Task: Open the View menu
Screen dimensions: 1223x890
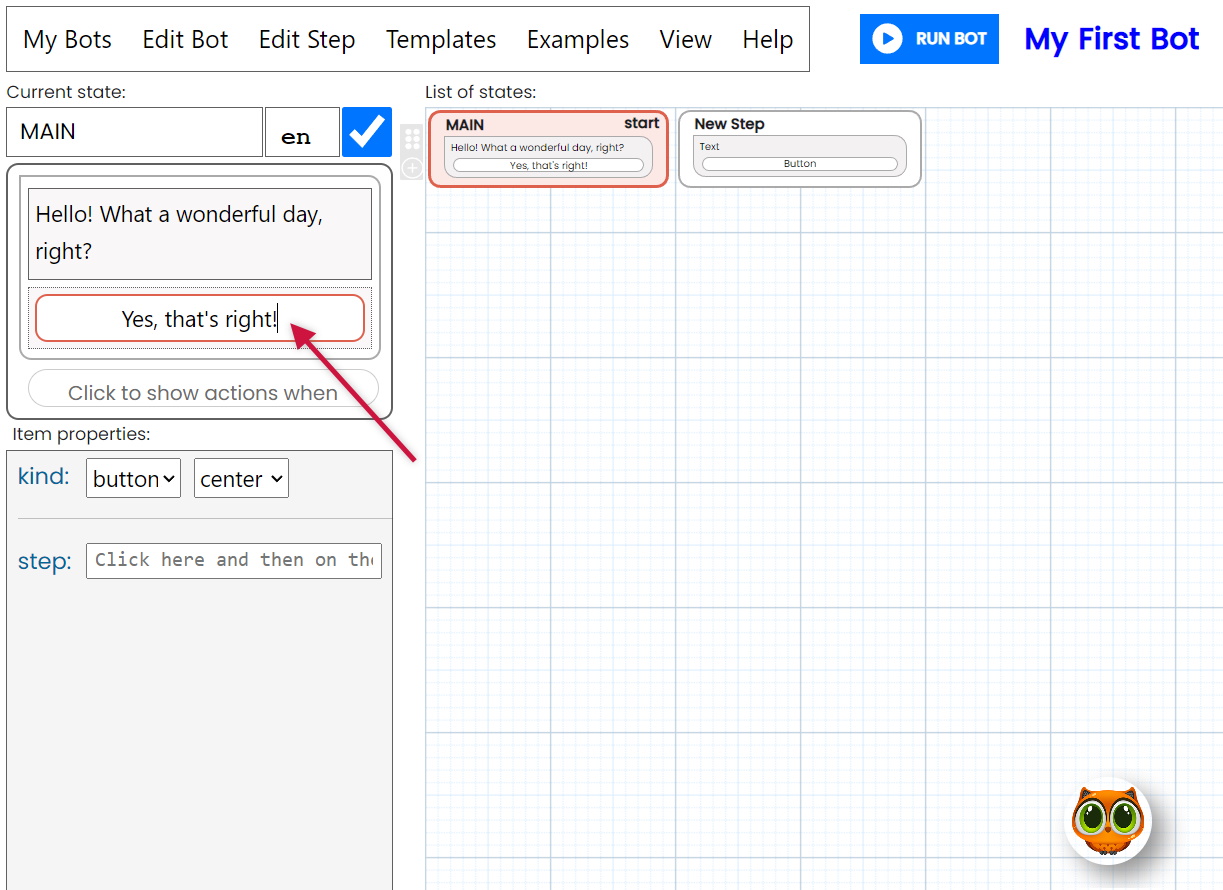Action: click(685, 40)
